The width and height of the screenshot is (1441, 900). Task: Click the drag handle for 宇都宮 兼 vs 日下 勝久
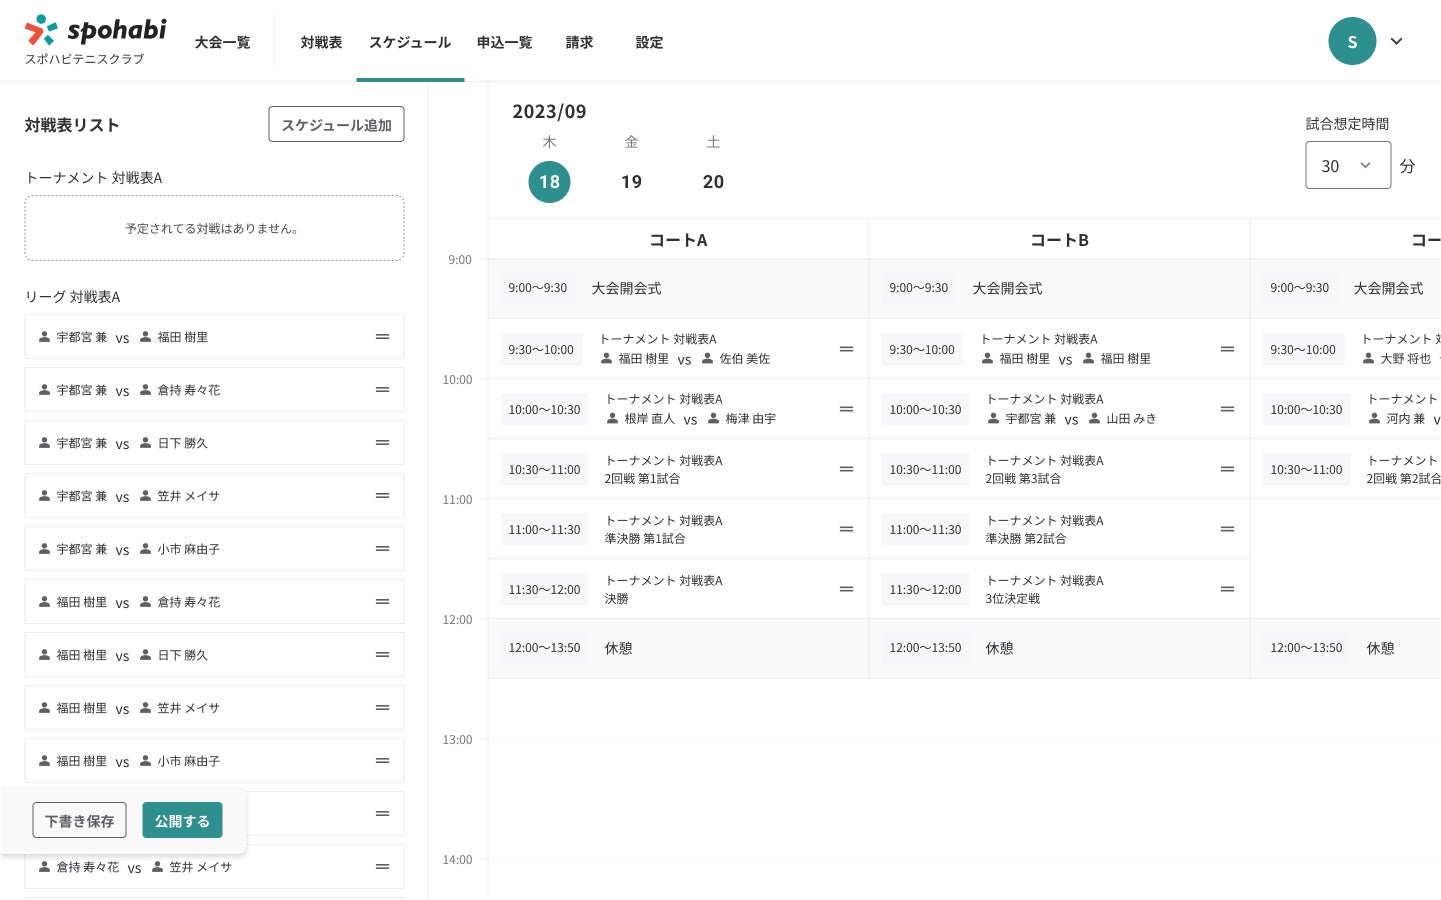pos(382,443)
